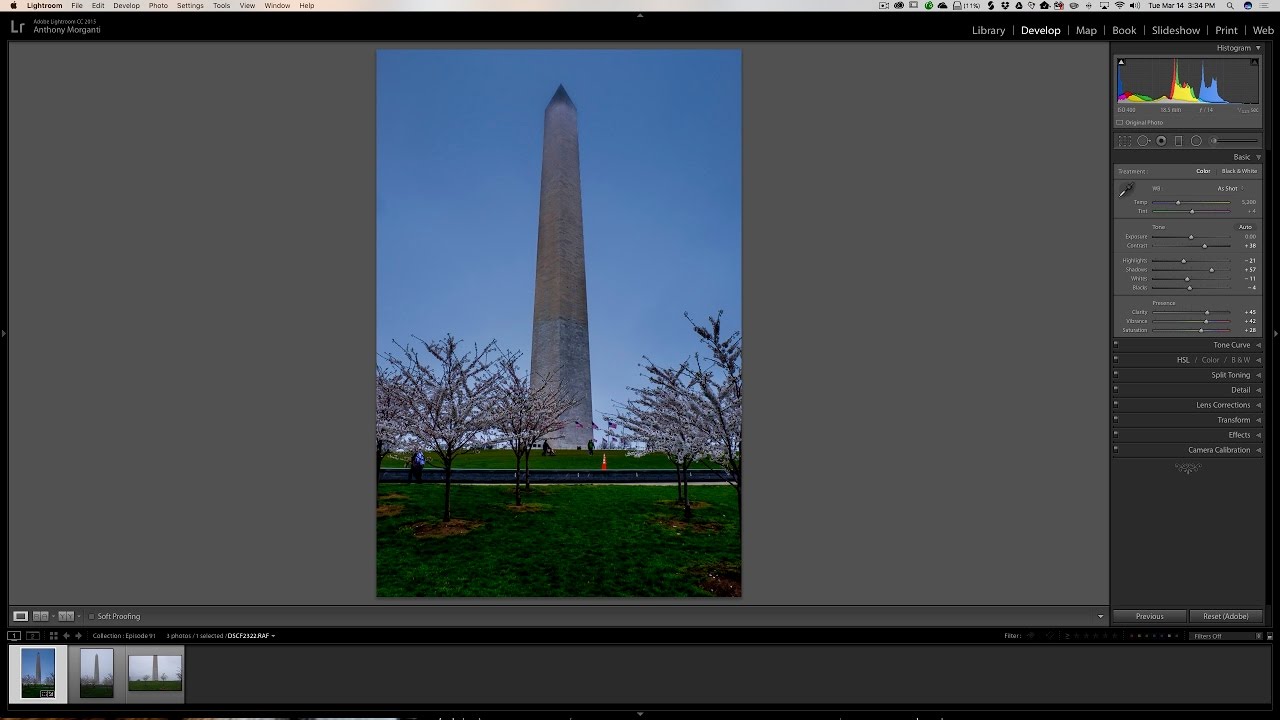Click the Reset (Adobe) button

1226,616
